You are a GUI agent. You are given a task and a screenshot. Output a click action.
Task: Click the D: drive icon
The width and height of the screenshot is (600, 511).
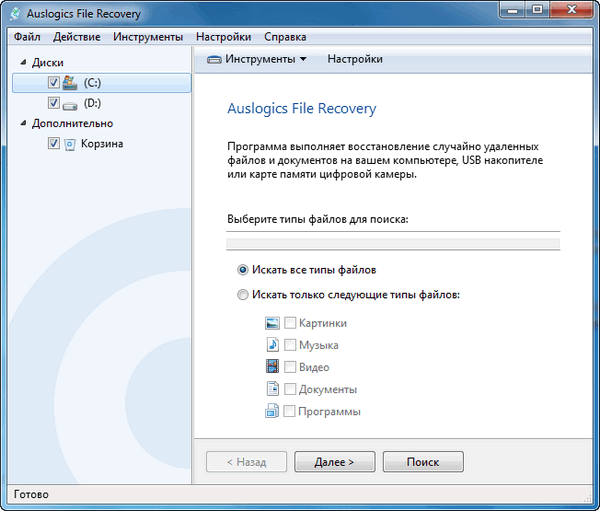(70, 106)
